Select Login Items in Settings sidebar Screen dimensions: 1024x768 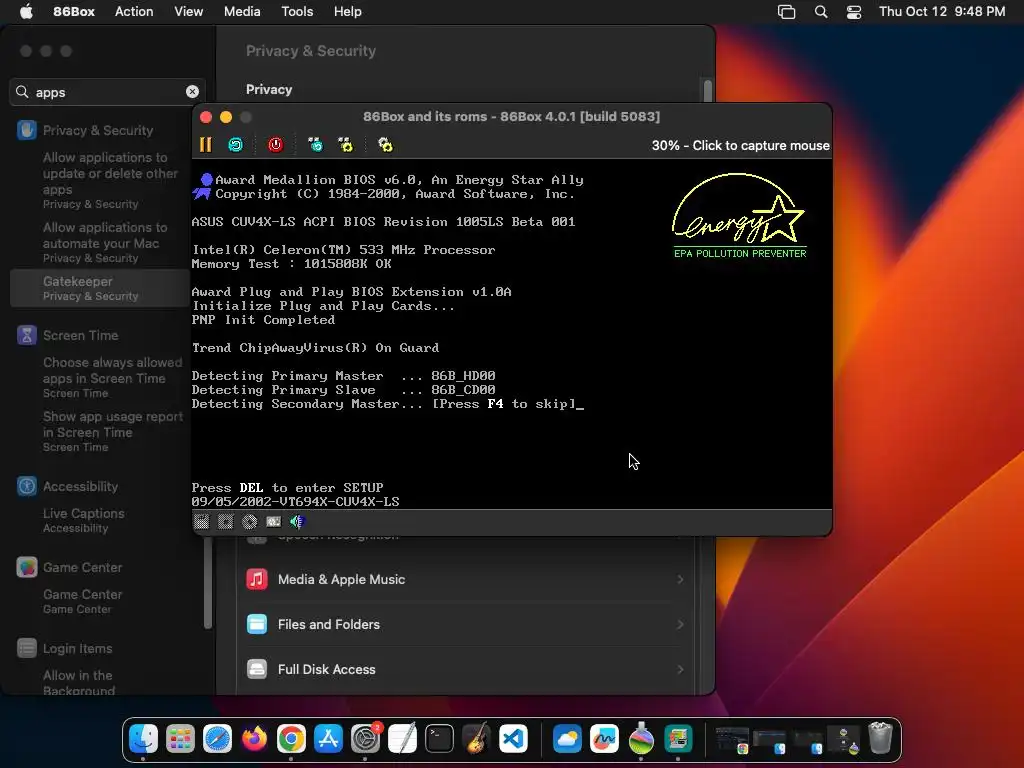77,648
